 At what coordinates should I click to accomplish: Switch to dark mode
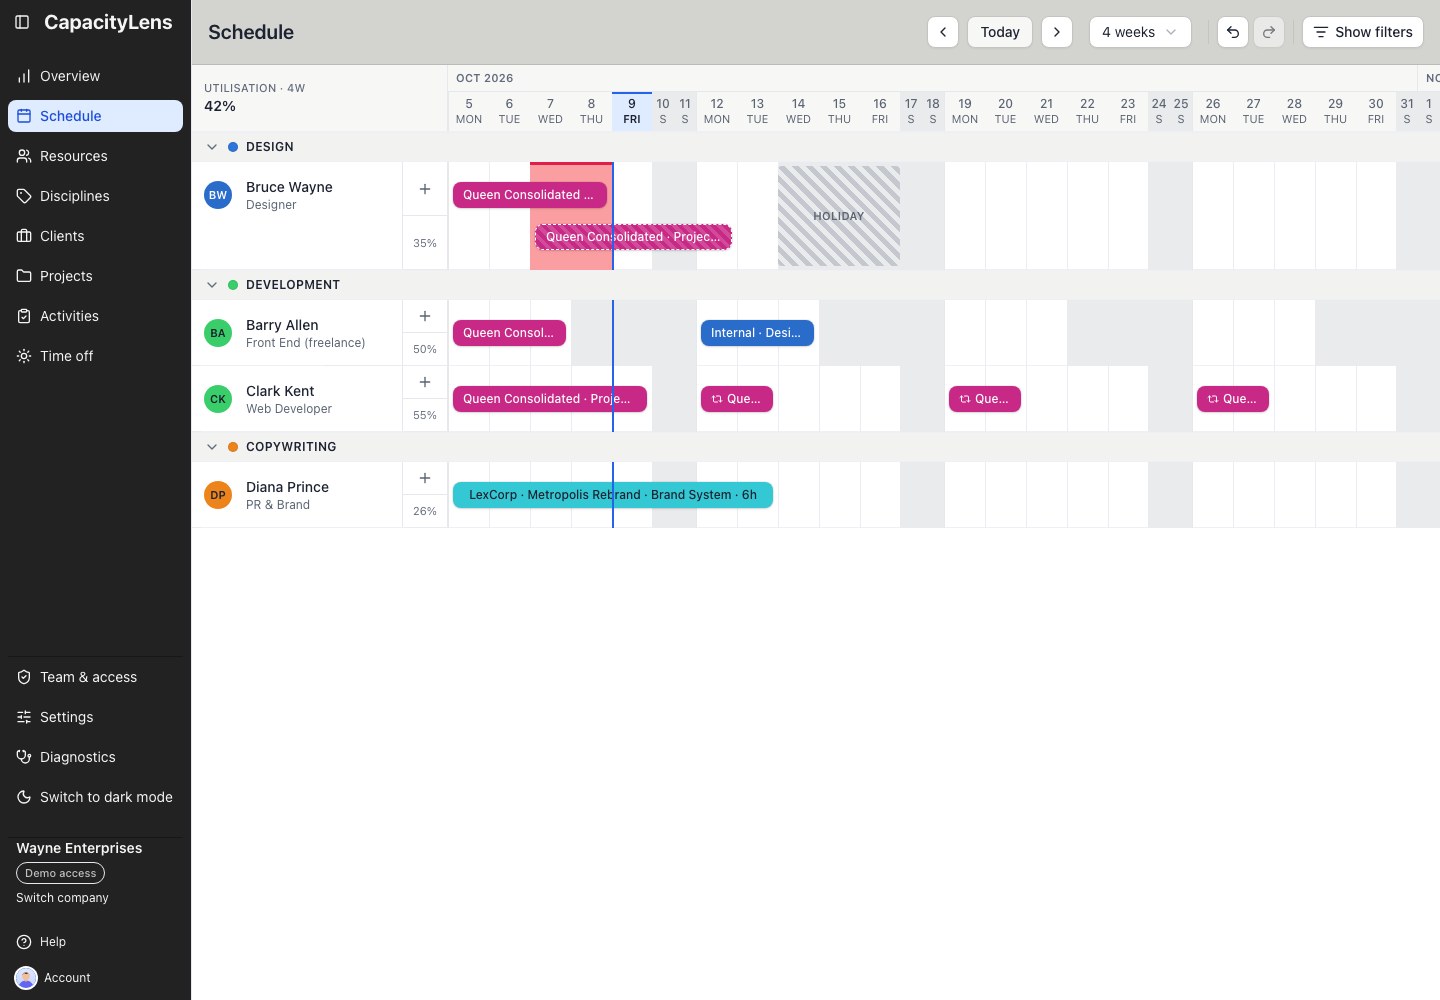tap(95, 797)
